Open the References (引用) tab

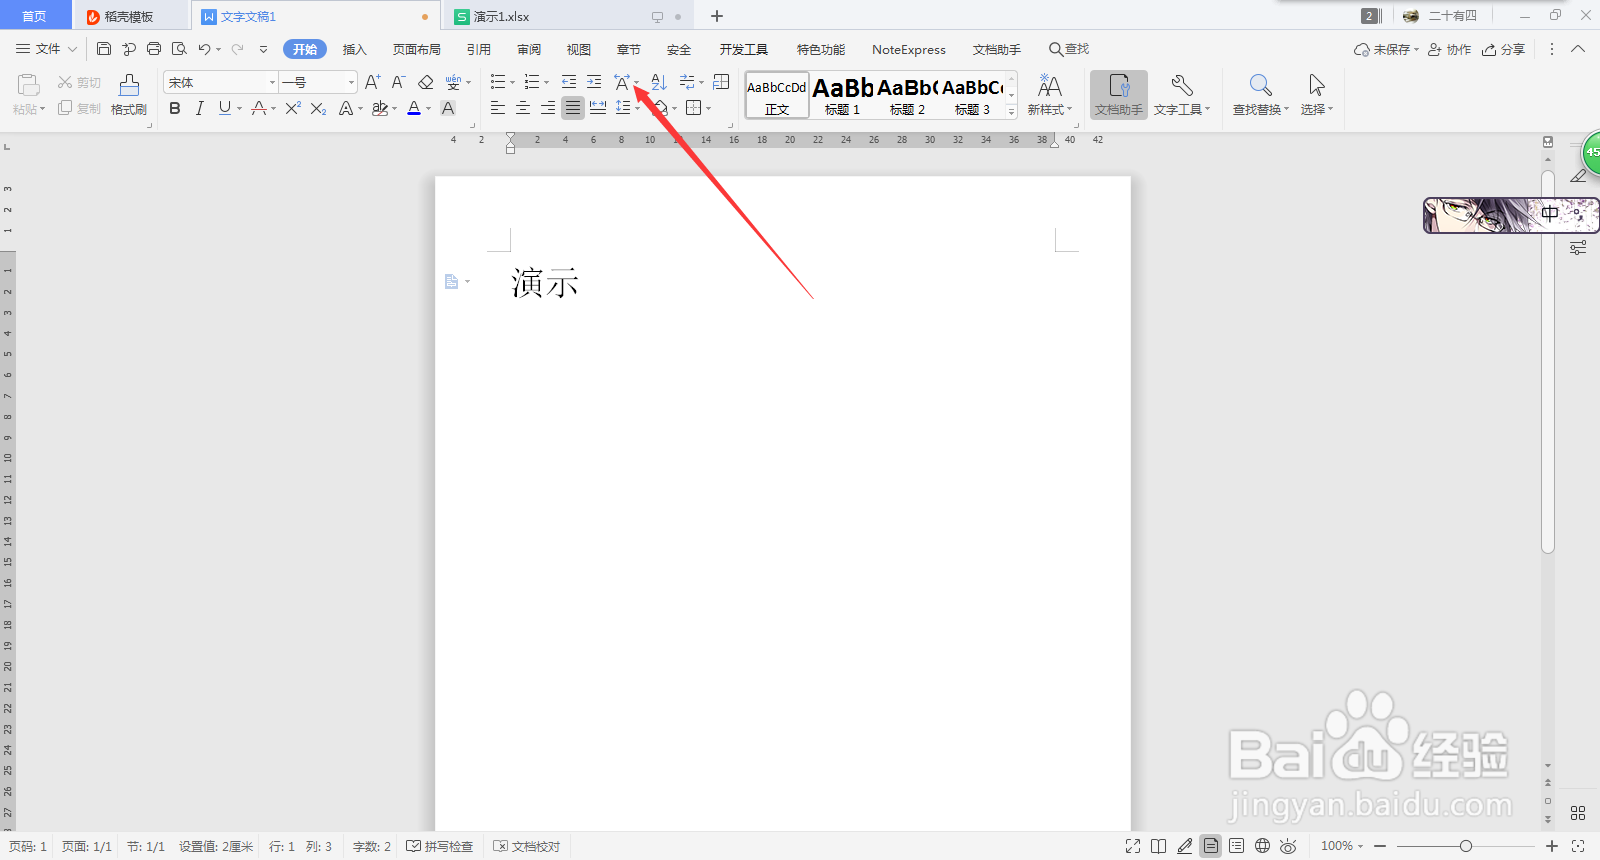point(479,49)
